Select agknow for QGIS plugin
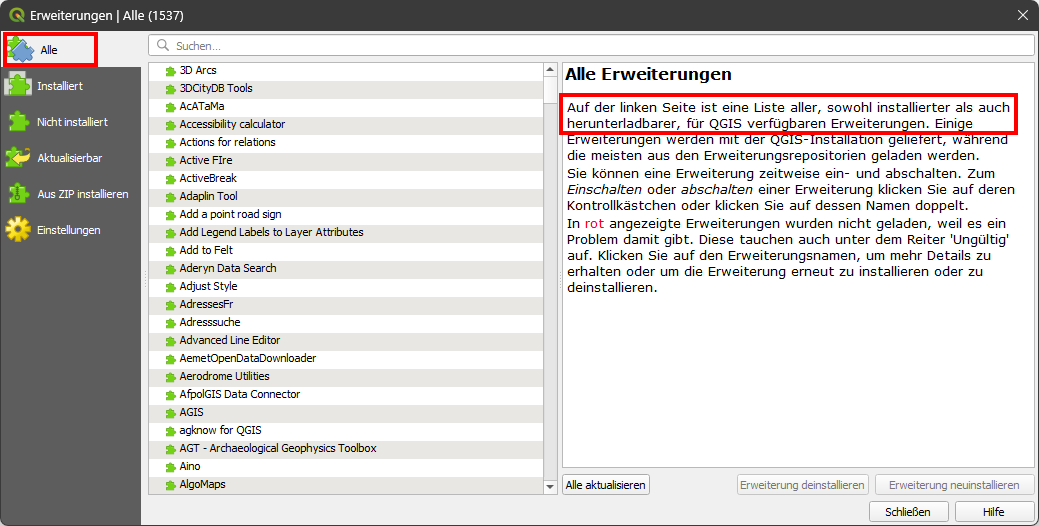This screenshot has width=1039, height=526. click(346, 430)
